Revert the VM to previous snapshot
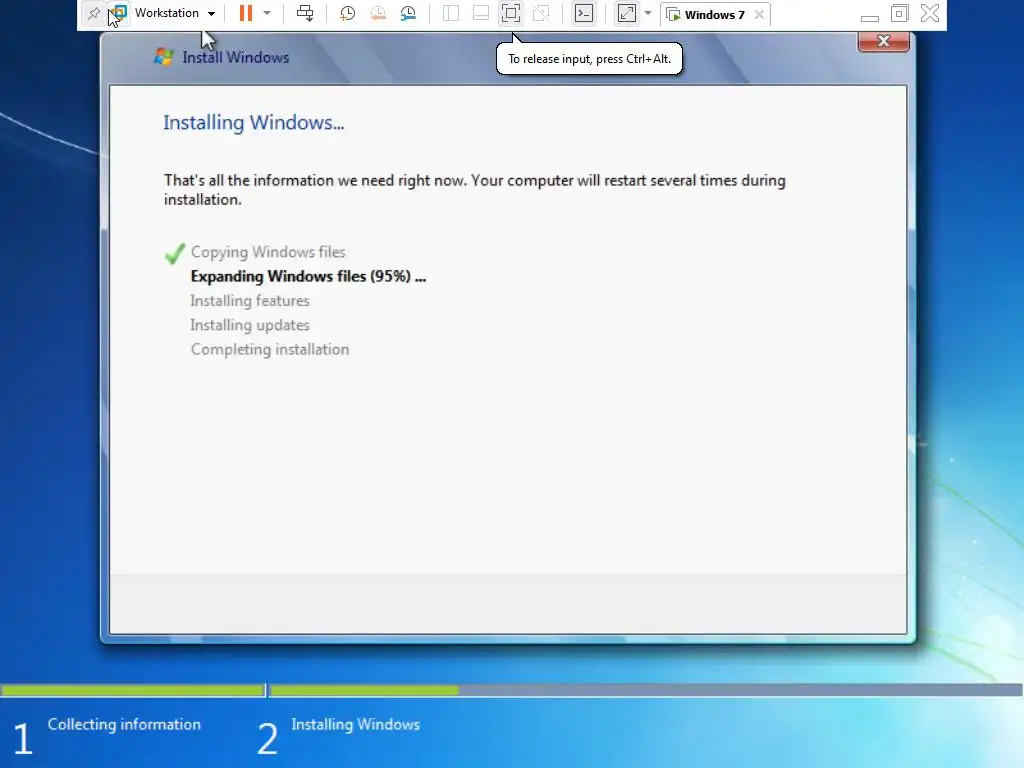1024x768 pixels. click(377, 13)
